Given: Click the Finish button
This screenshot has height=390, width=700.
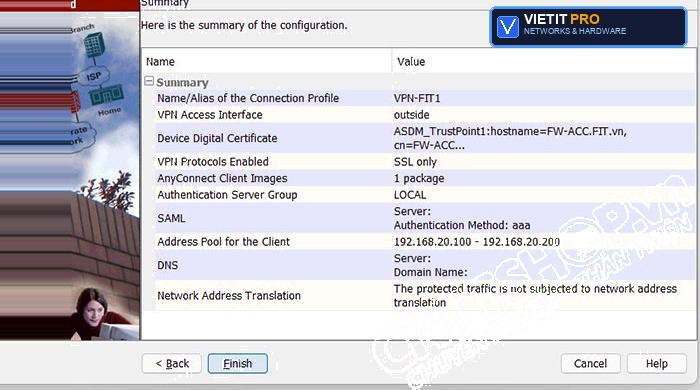Looking at the screenshot, I should [x=238, y=364].
